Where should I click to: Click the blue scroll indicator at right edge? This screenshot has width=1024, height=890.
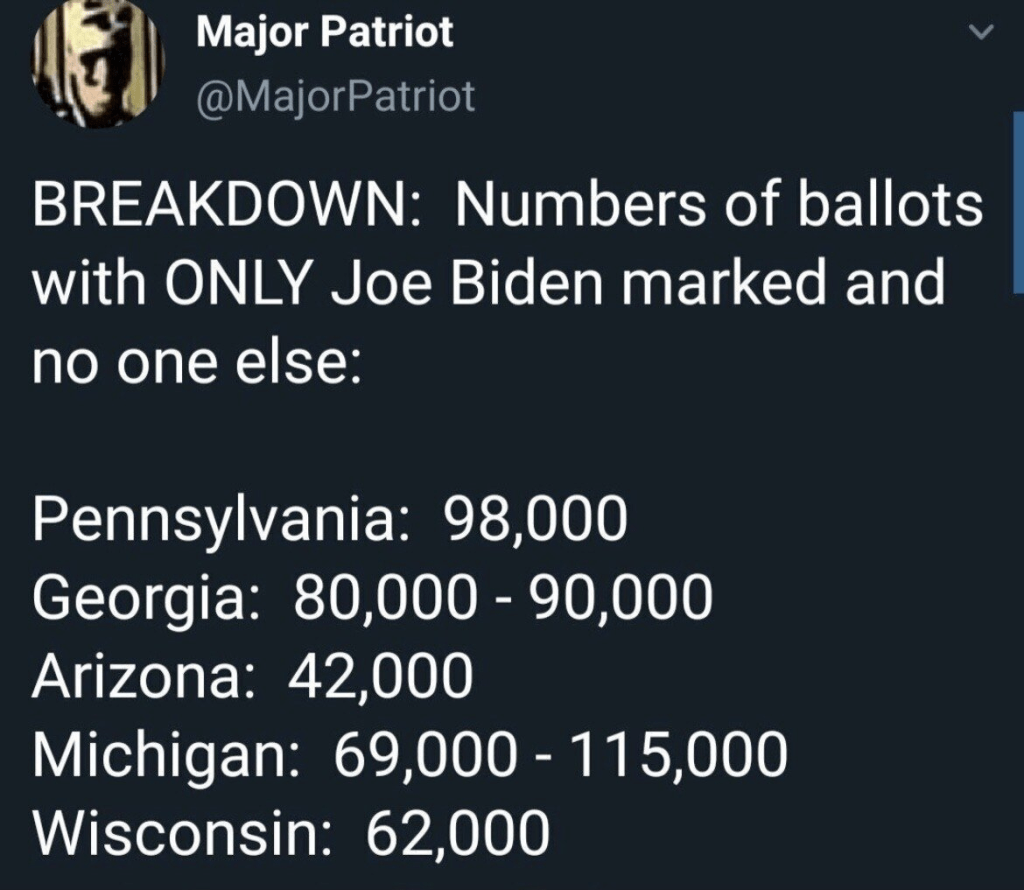tap(1018, 200)
